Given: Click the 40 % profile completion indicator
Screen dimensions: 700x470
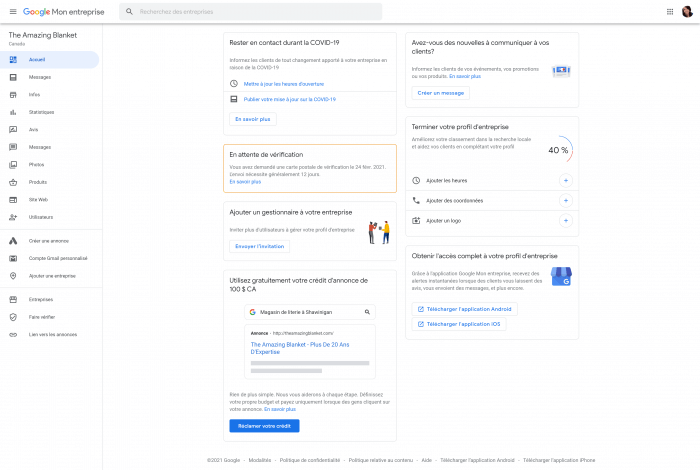Looking at the screenshot, I should [560, 150].
